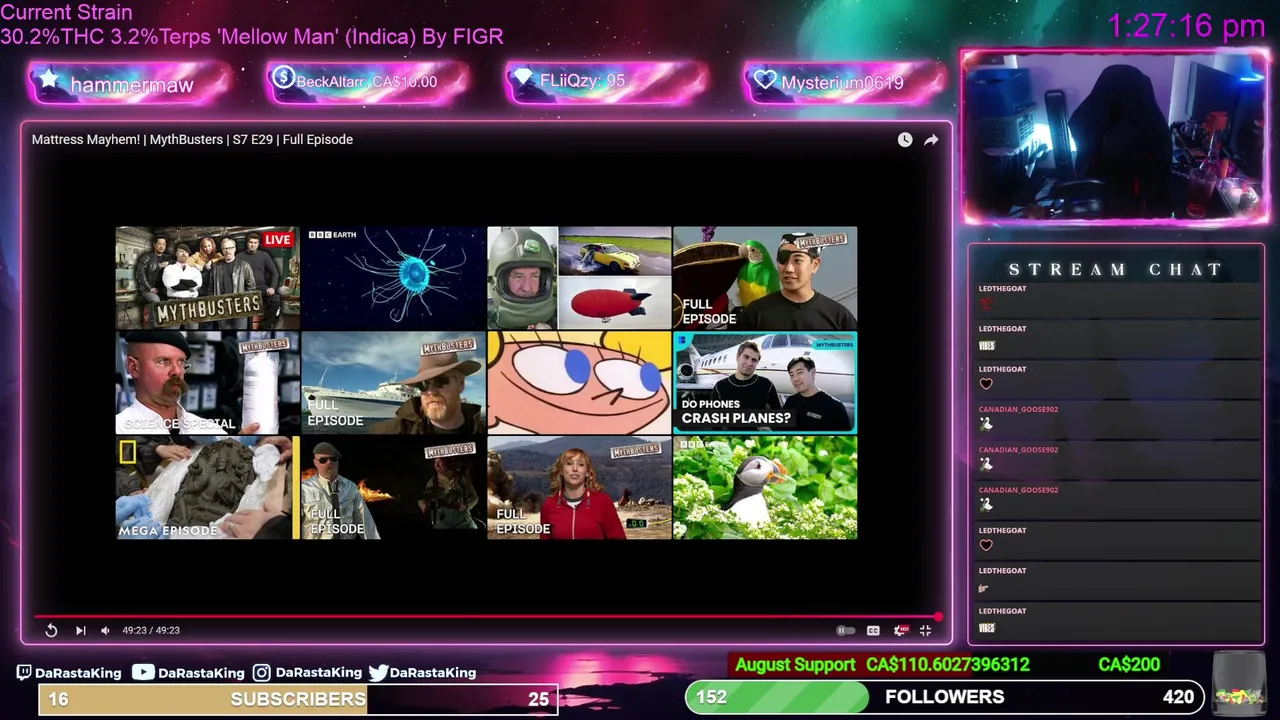Click the hammermaw username label
Viewport: 1280px width, 720px height.
click(132, 85)
